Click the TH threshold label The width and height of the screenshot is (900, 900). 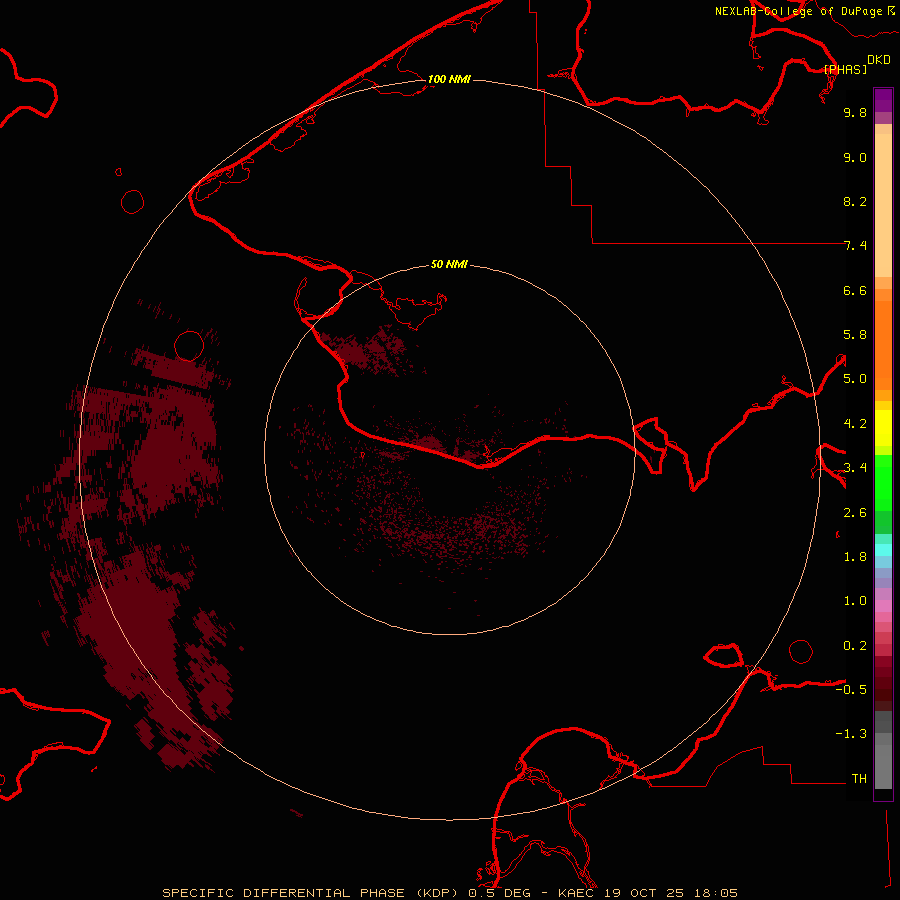point(859,779)
